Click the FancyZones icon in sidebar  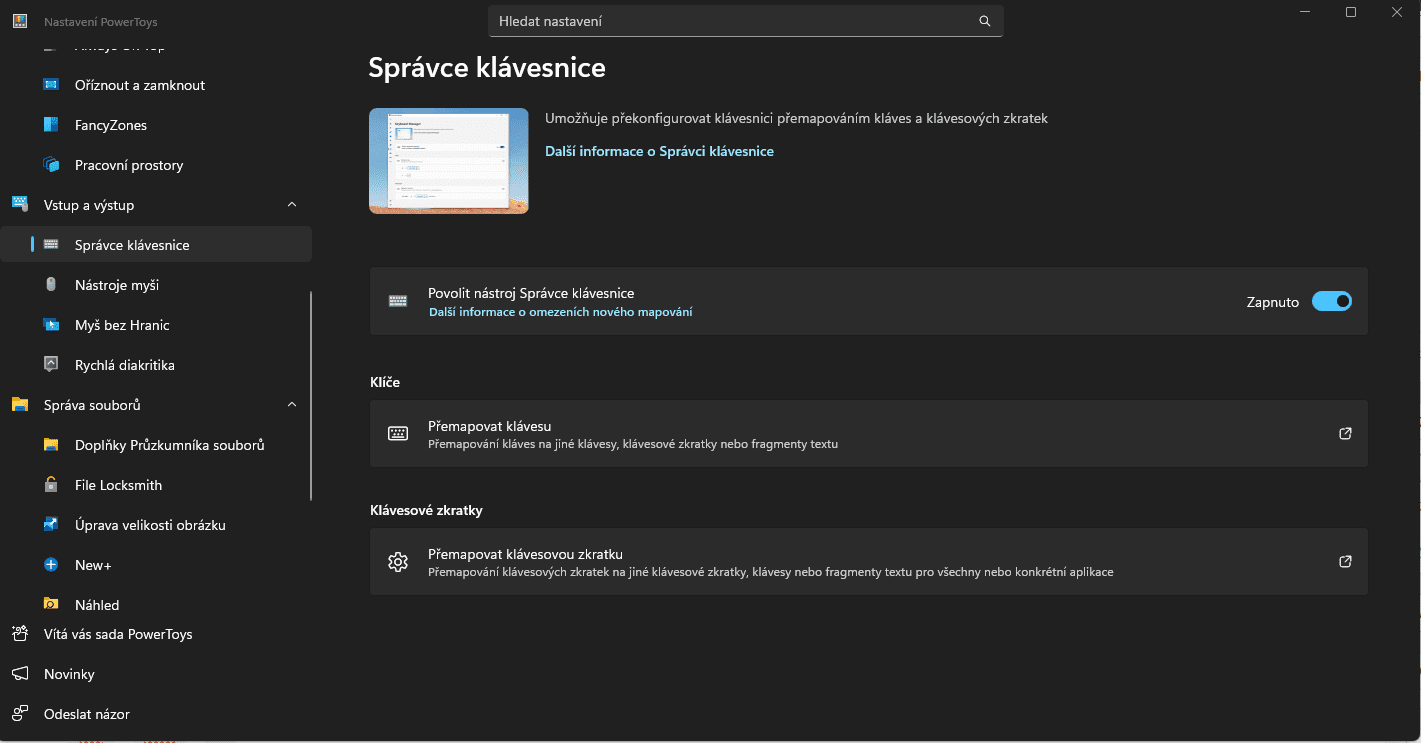point(51,125)
